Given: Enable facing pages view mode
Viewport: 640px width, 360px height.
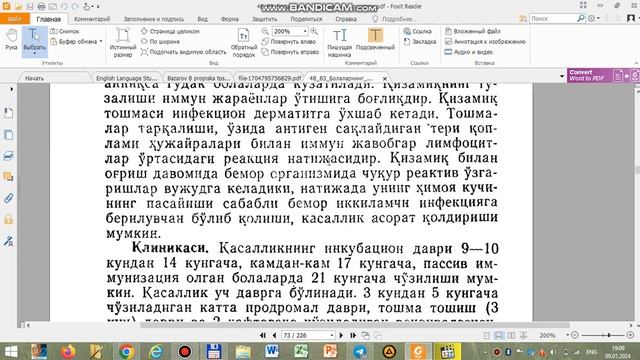Looking at the screenshot, I should 511,335.
